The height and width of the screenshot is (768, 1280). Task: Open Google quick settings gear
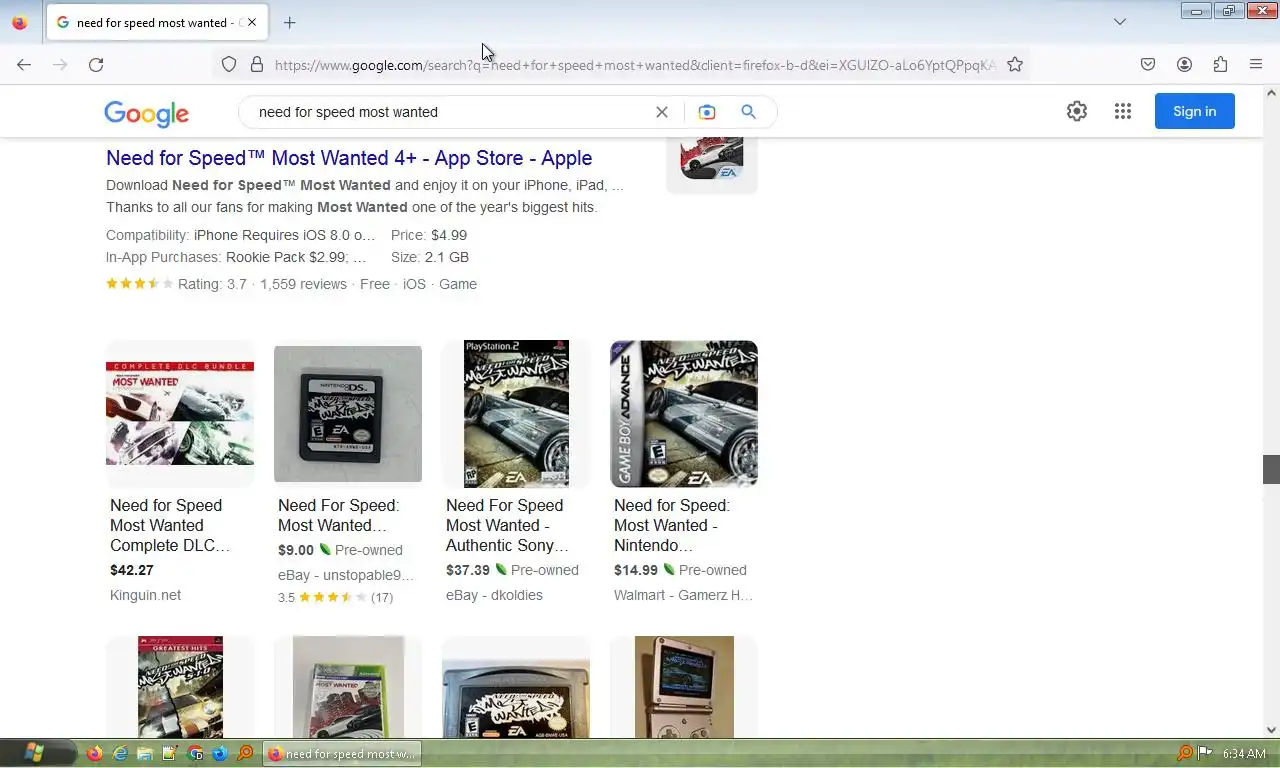click(1077, 111)
